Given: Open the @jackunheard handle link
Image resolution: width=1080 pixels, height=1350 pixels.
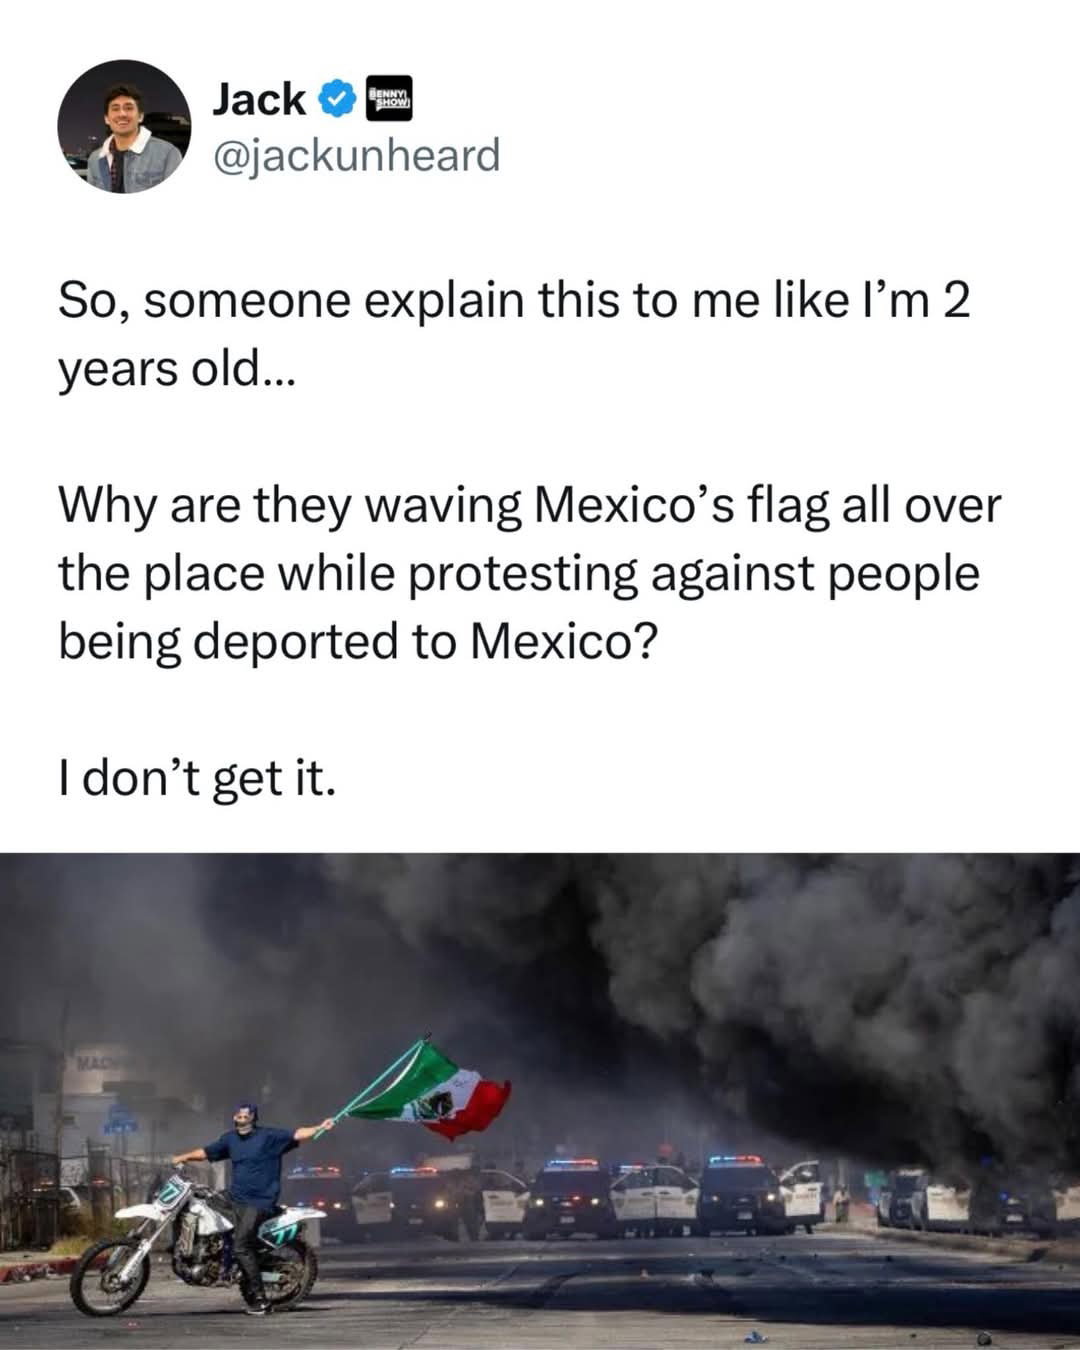Looking at the screenshot, I should (356, 155).
